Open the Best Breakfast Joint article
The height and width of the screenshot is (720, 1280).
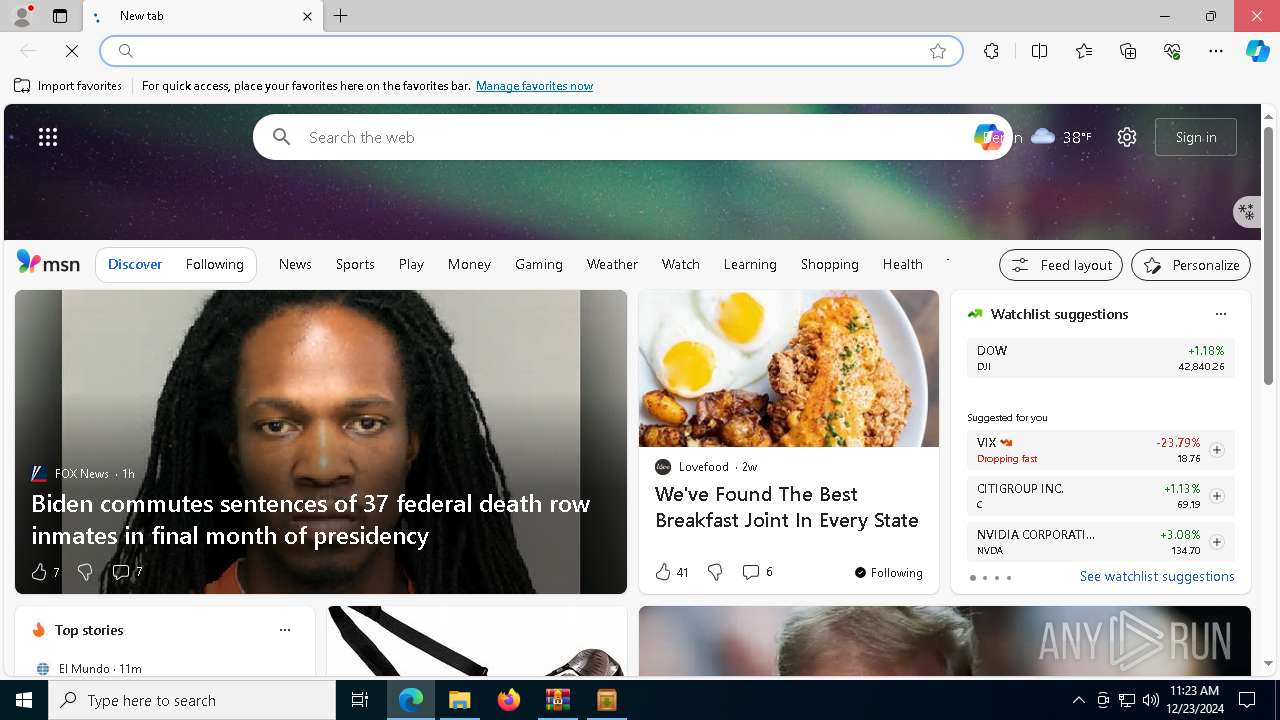(787, 507)
